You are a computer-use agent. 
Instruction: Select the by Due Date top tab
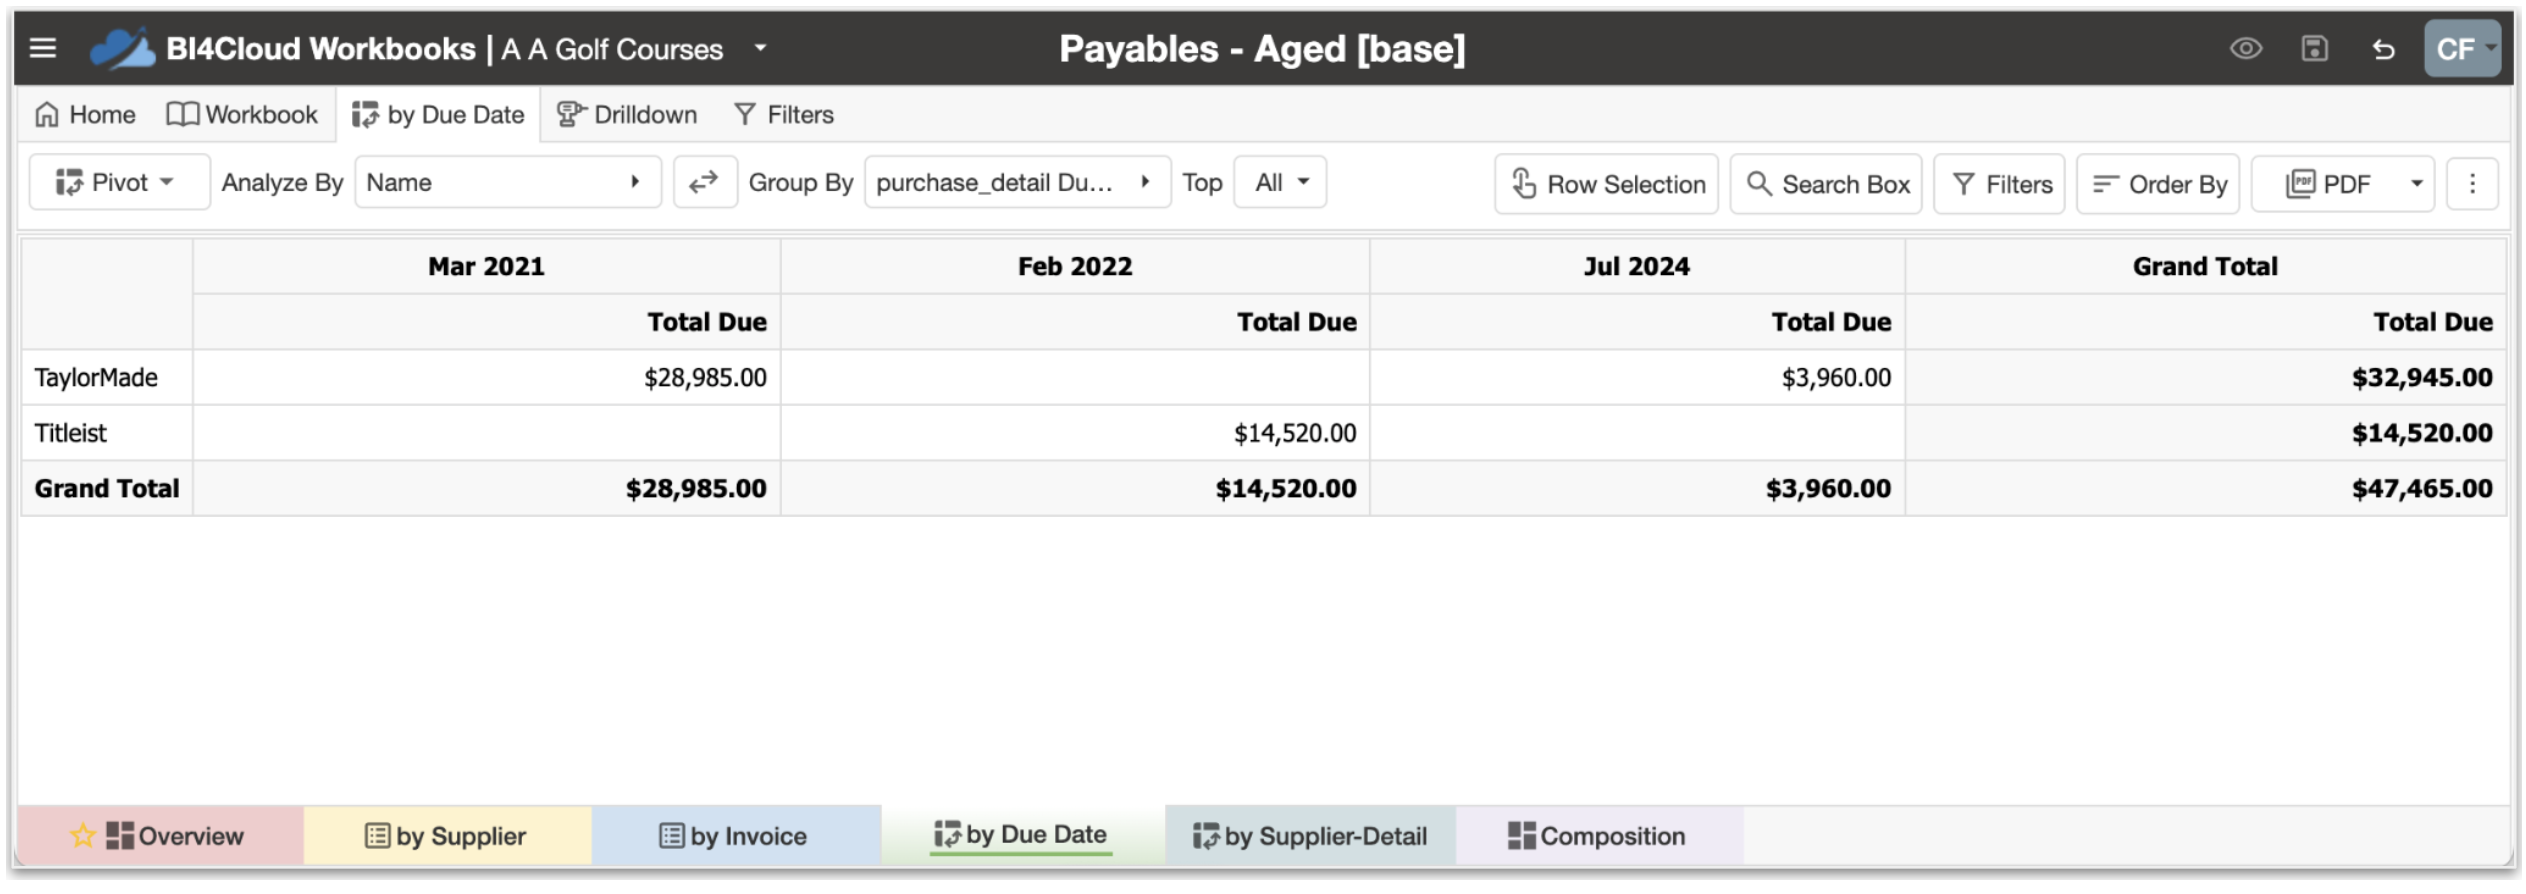click(x=438, y=115)
